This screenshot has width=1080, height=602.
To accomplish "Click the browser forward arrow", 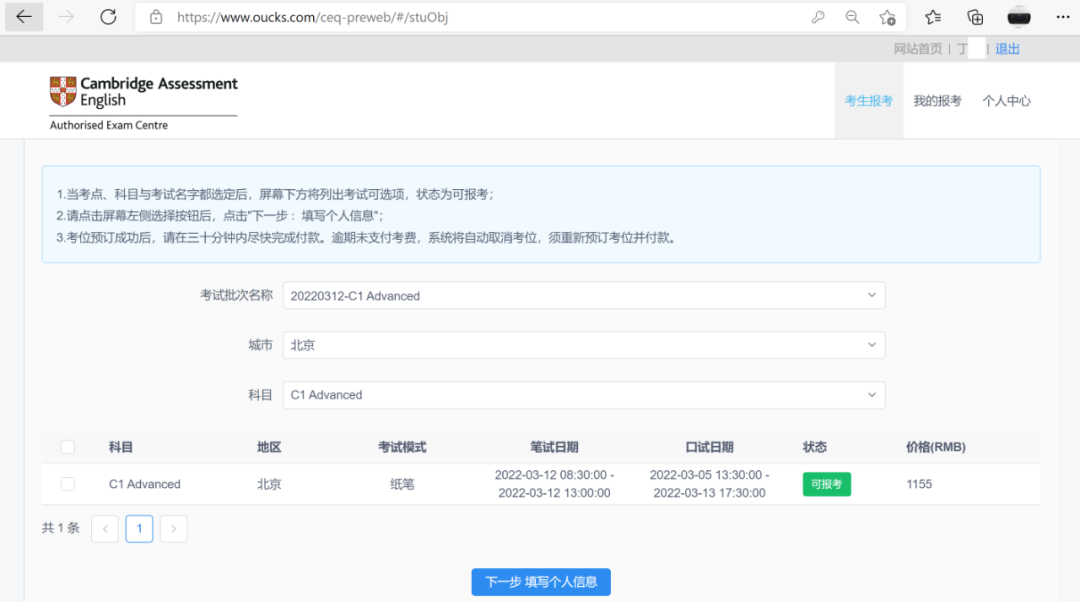I will [x=66, y=17].
